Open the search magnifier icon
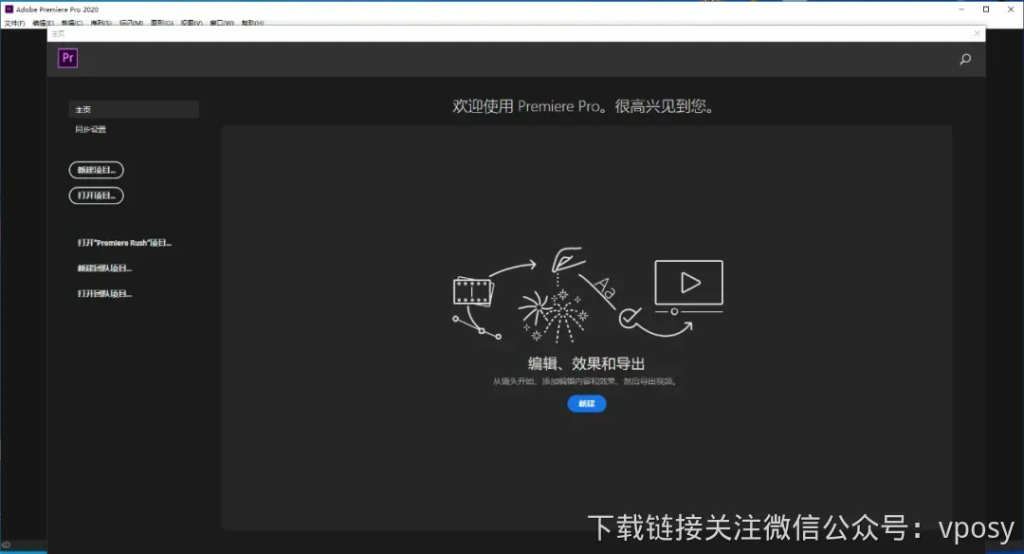The image size is (1024, 554). tap(965, 59)
